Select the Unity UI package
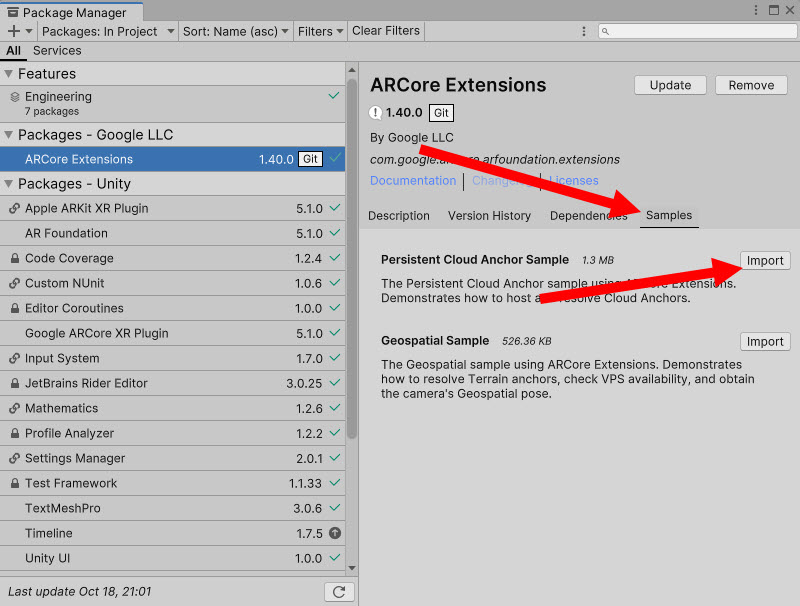Image resolution: width=800 pixels, height=606 pixels. click(172, 558)
